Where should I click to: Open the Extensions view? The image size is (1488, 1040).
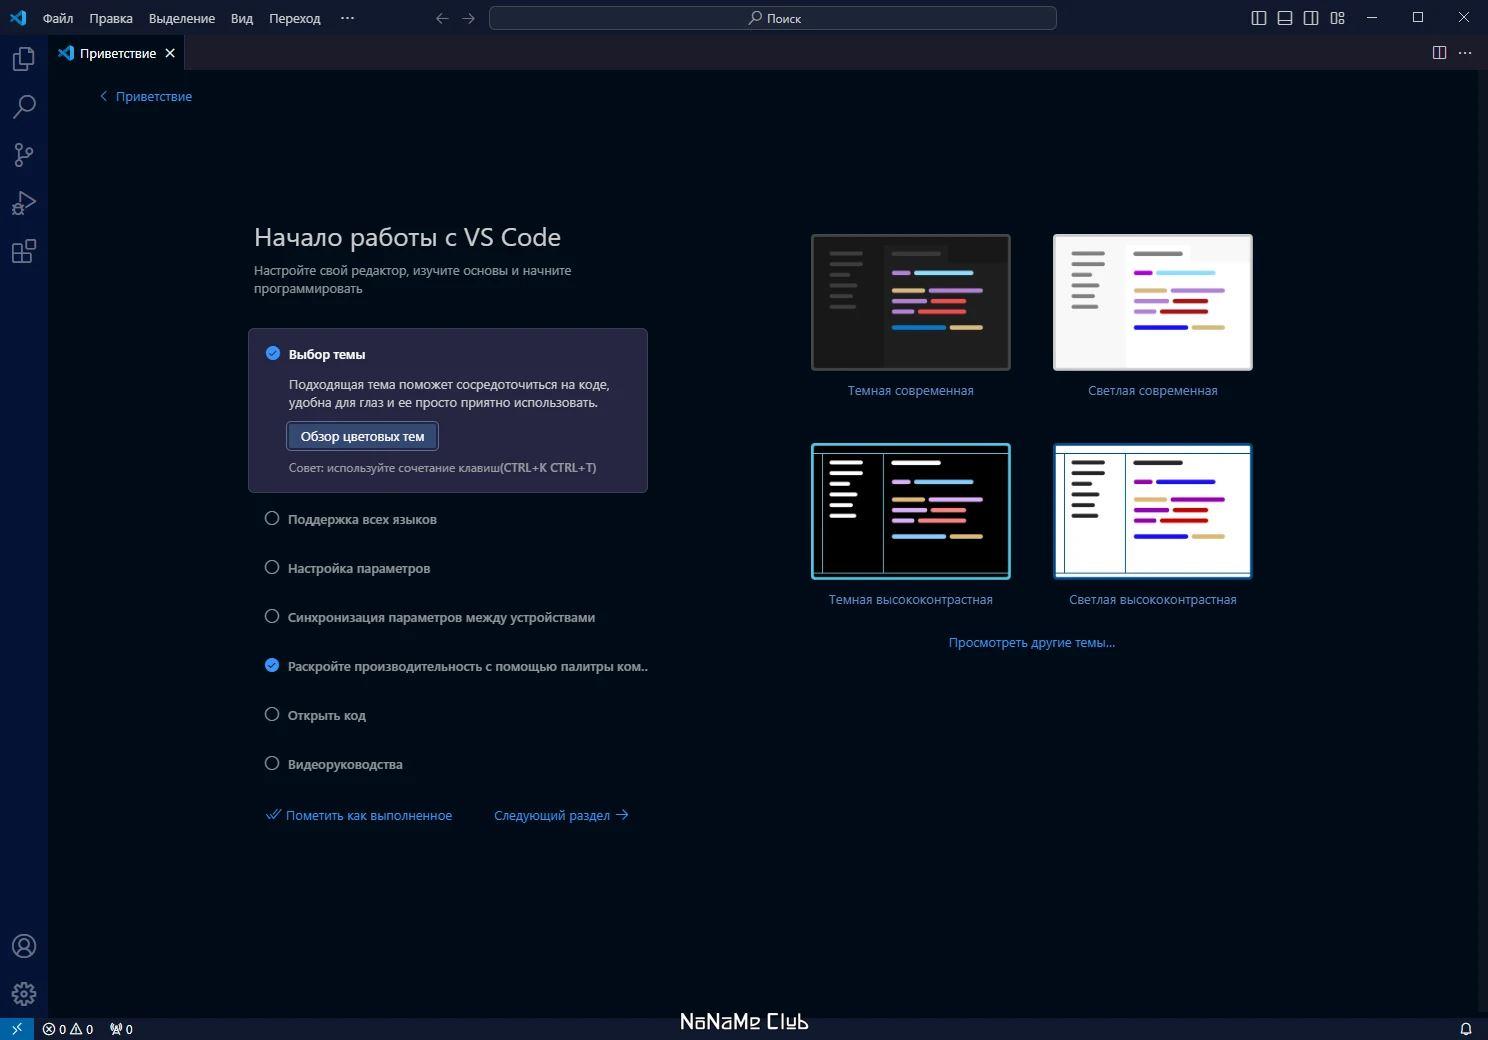click(24, 251)
